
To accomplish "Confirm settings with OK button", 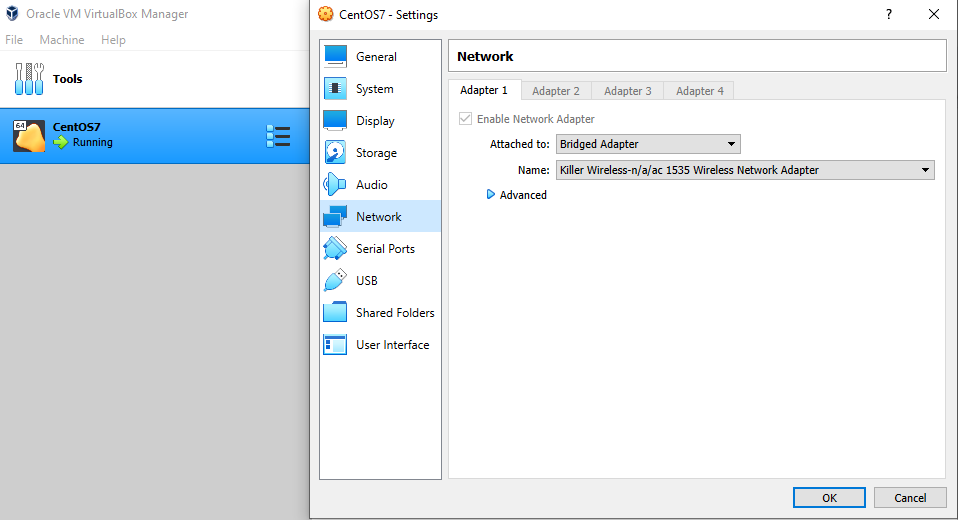I will 829,497.
